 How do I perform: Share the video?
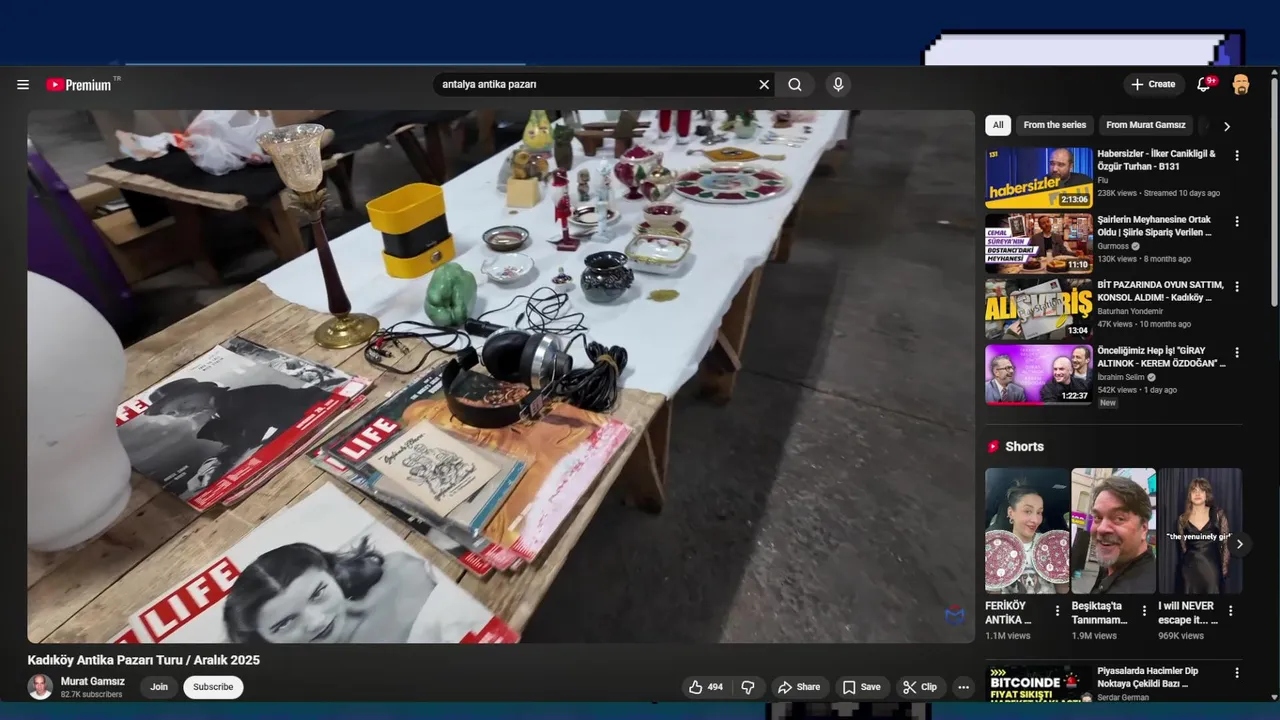[799, 687]
